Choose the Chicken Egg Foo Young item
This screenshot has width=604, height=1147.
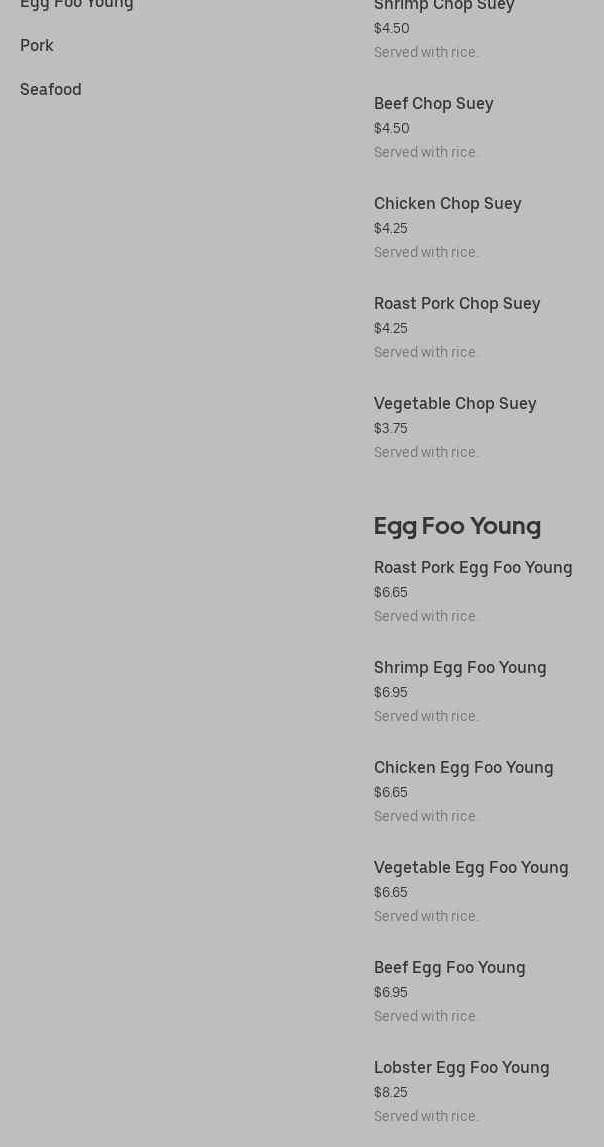pyautogui.click(x=464, y=768)
